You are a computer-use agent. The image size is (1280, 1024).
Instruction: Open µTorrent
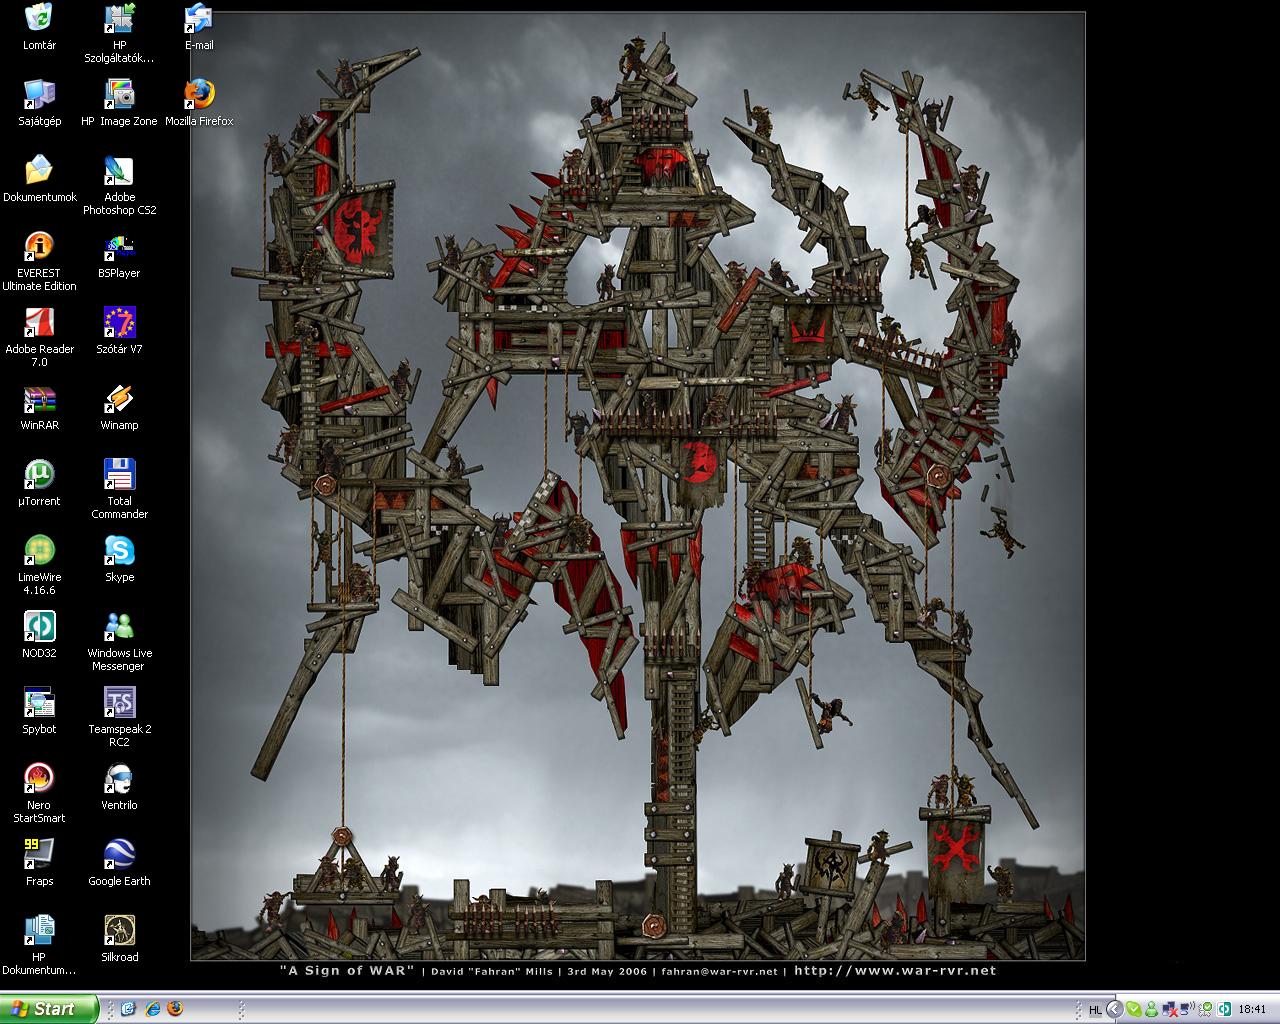pyautogui.click(x=38, y=474)
